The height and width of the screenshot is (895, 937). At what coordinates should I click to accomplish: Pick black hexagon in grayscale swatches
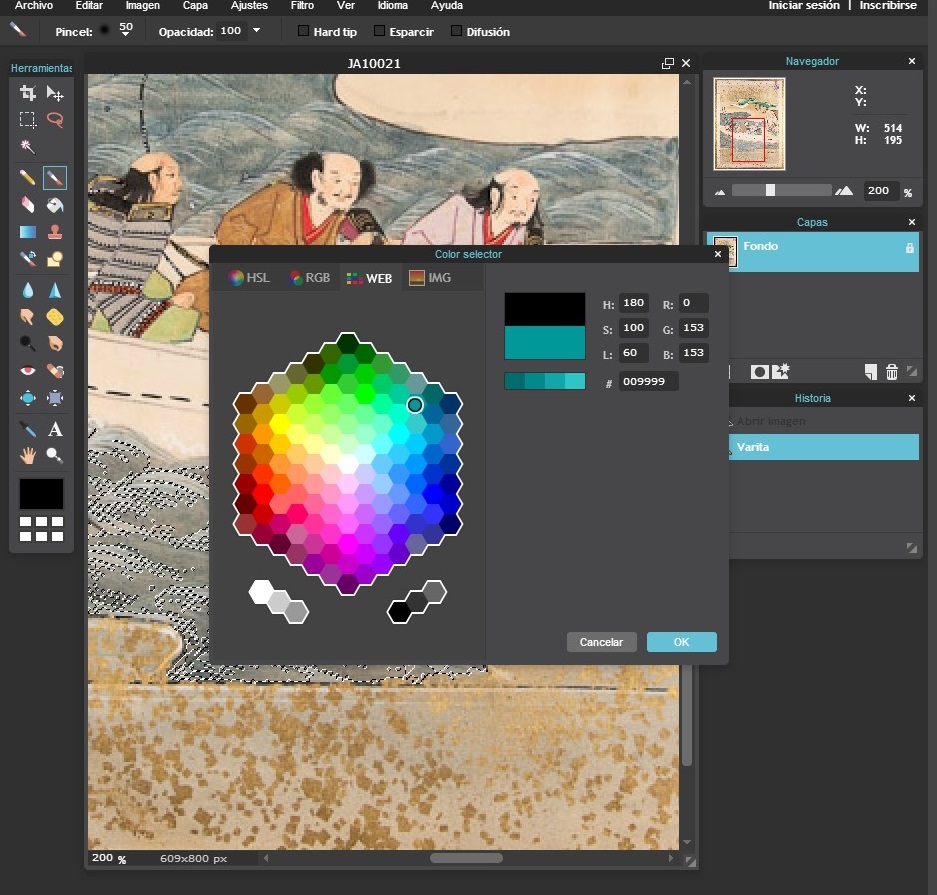coord(399,612)
